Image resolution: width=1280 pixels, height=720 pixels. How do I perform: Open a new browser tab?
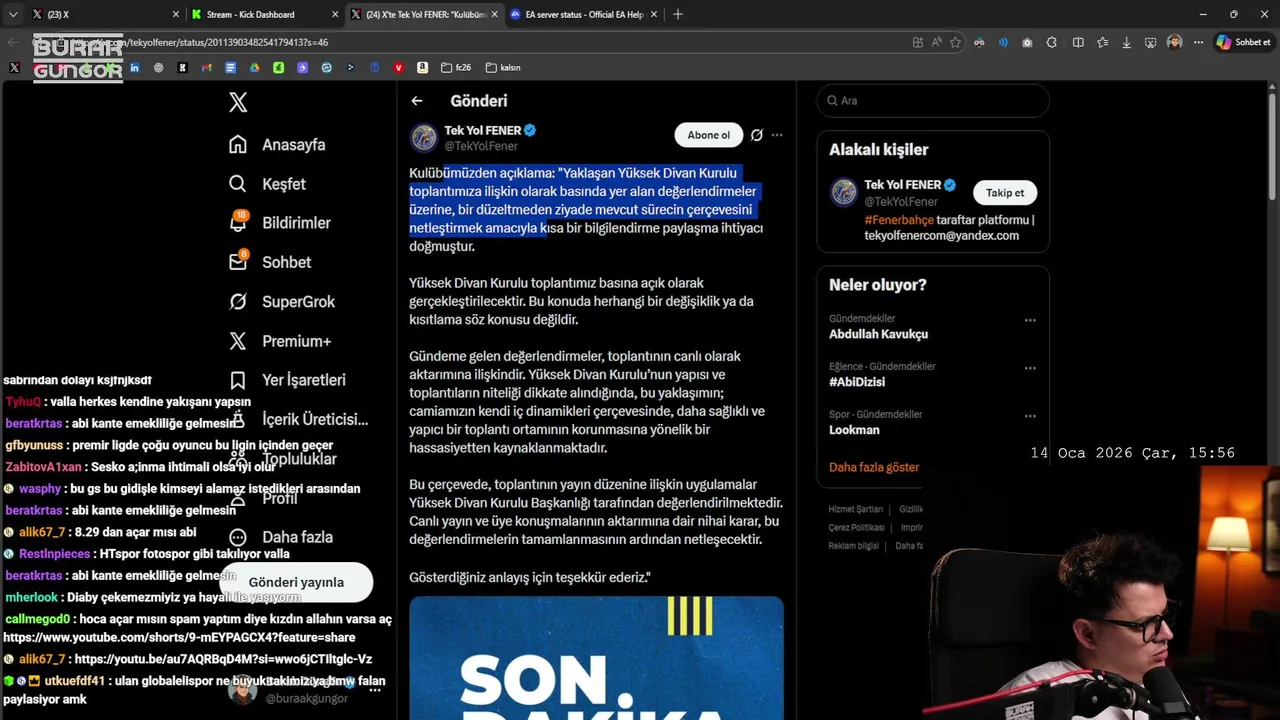[678, 14]
